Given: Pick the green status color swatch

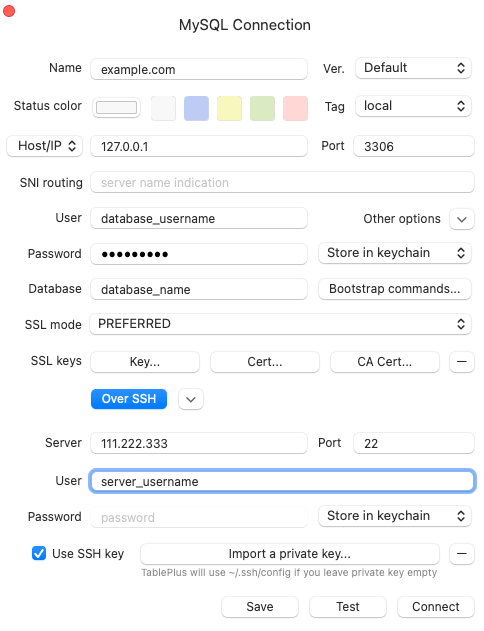Looking at the screenshot, I should click(262, 108).
